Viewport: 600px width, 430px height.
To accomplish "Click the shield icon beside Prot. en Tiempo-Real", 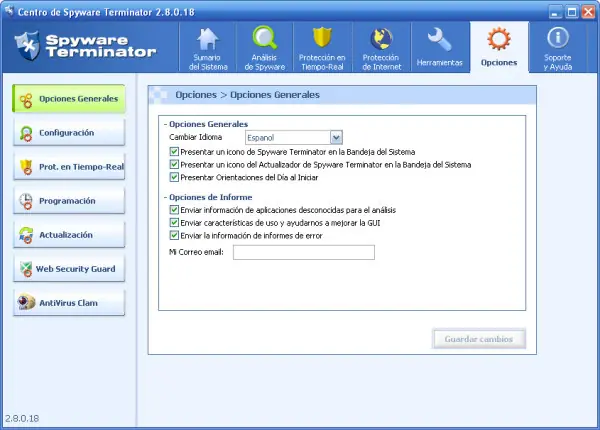I will pyautogui.click(x=26, y=167).
